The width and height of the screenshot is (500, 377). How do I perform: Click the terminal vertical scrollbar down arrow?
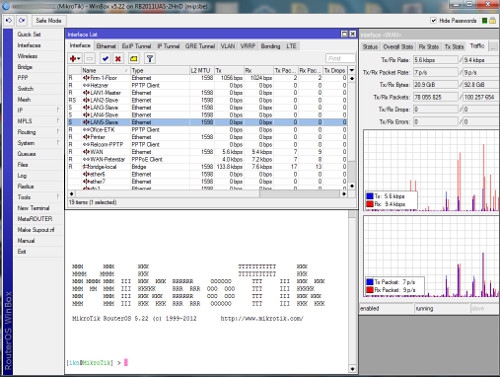tap(352, 369)
